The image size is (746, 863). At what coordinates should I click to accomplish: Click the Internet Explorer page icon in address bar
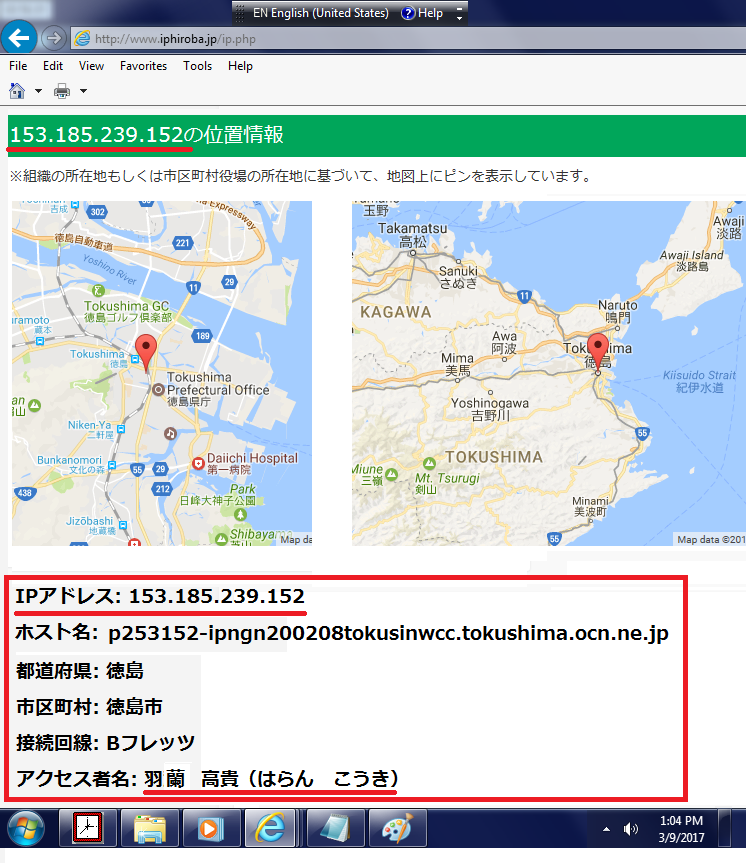coord(82,39)
